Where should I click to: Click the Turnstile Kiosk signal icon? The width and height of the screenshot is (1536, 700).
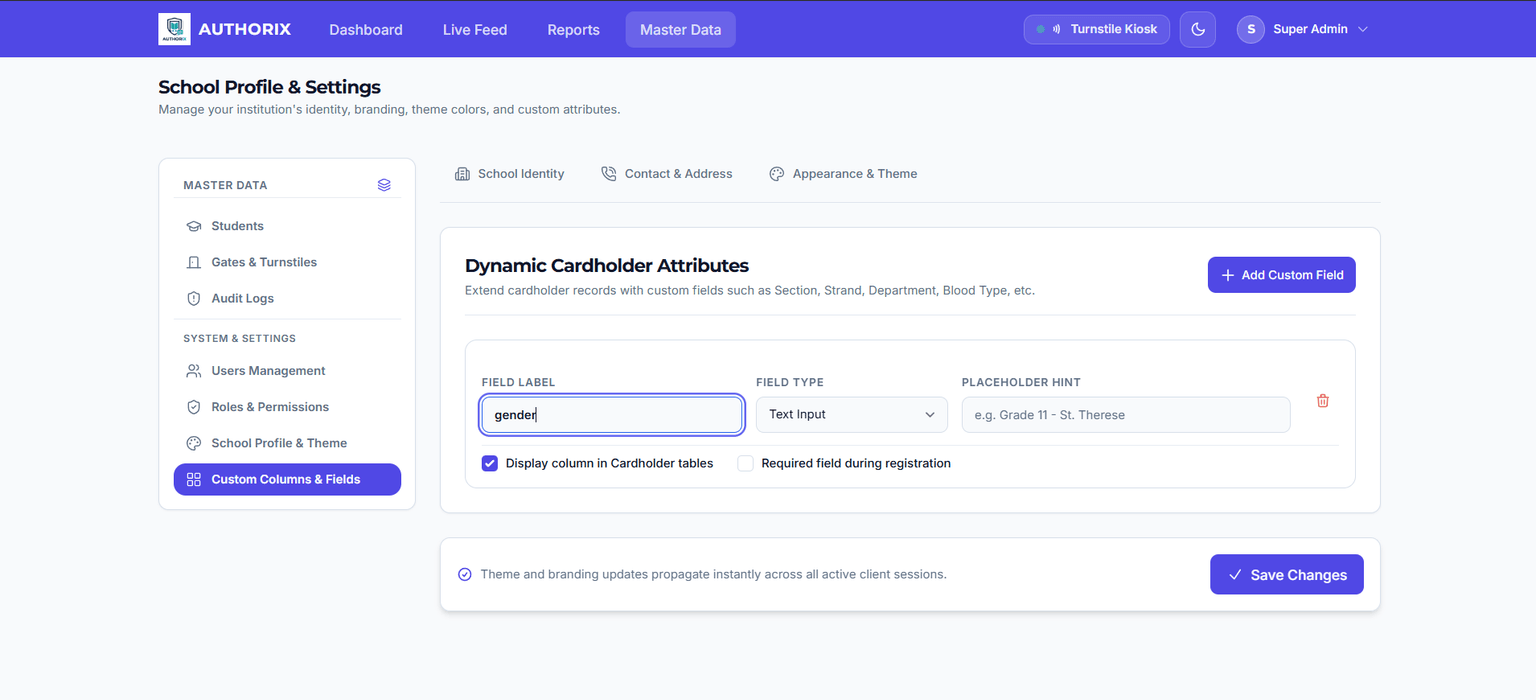pyautogui.click(x=1056, y=29)
